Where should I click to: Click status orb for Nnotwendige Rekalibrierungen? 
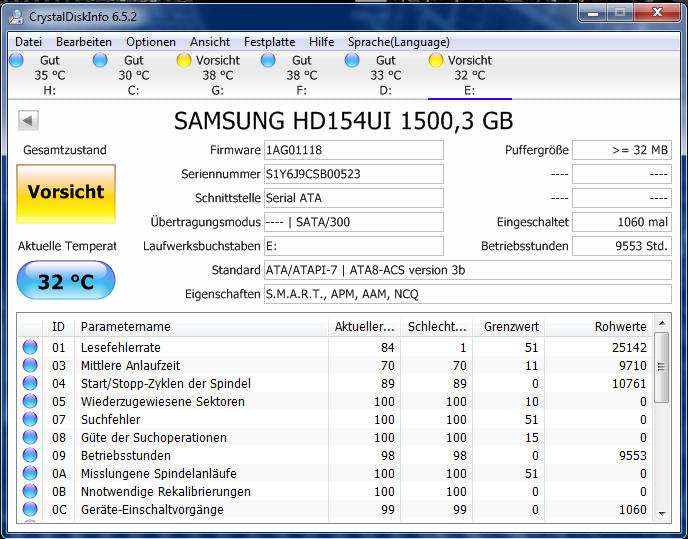(x=30, y=491)
